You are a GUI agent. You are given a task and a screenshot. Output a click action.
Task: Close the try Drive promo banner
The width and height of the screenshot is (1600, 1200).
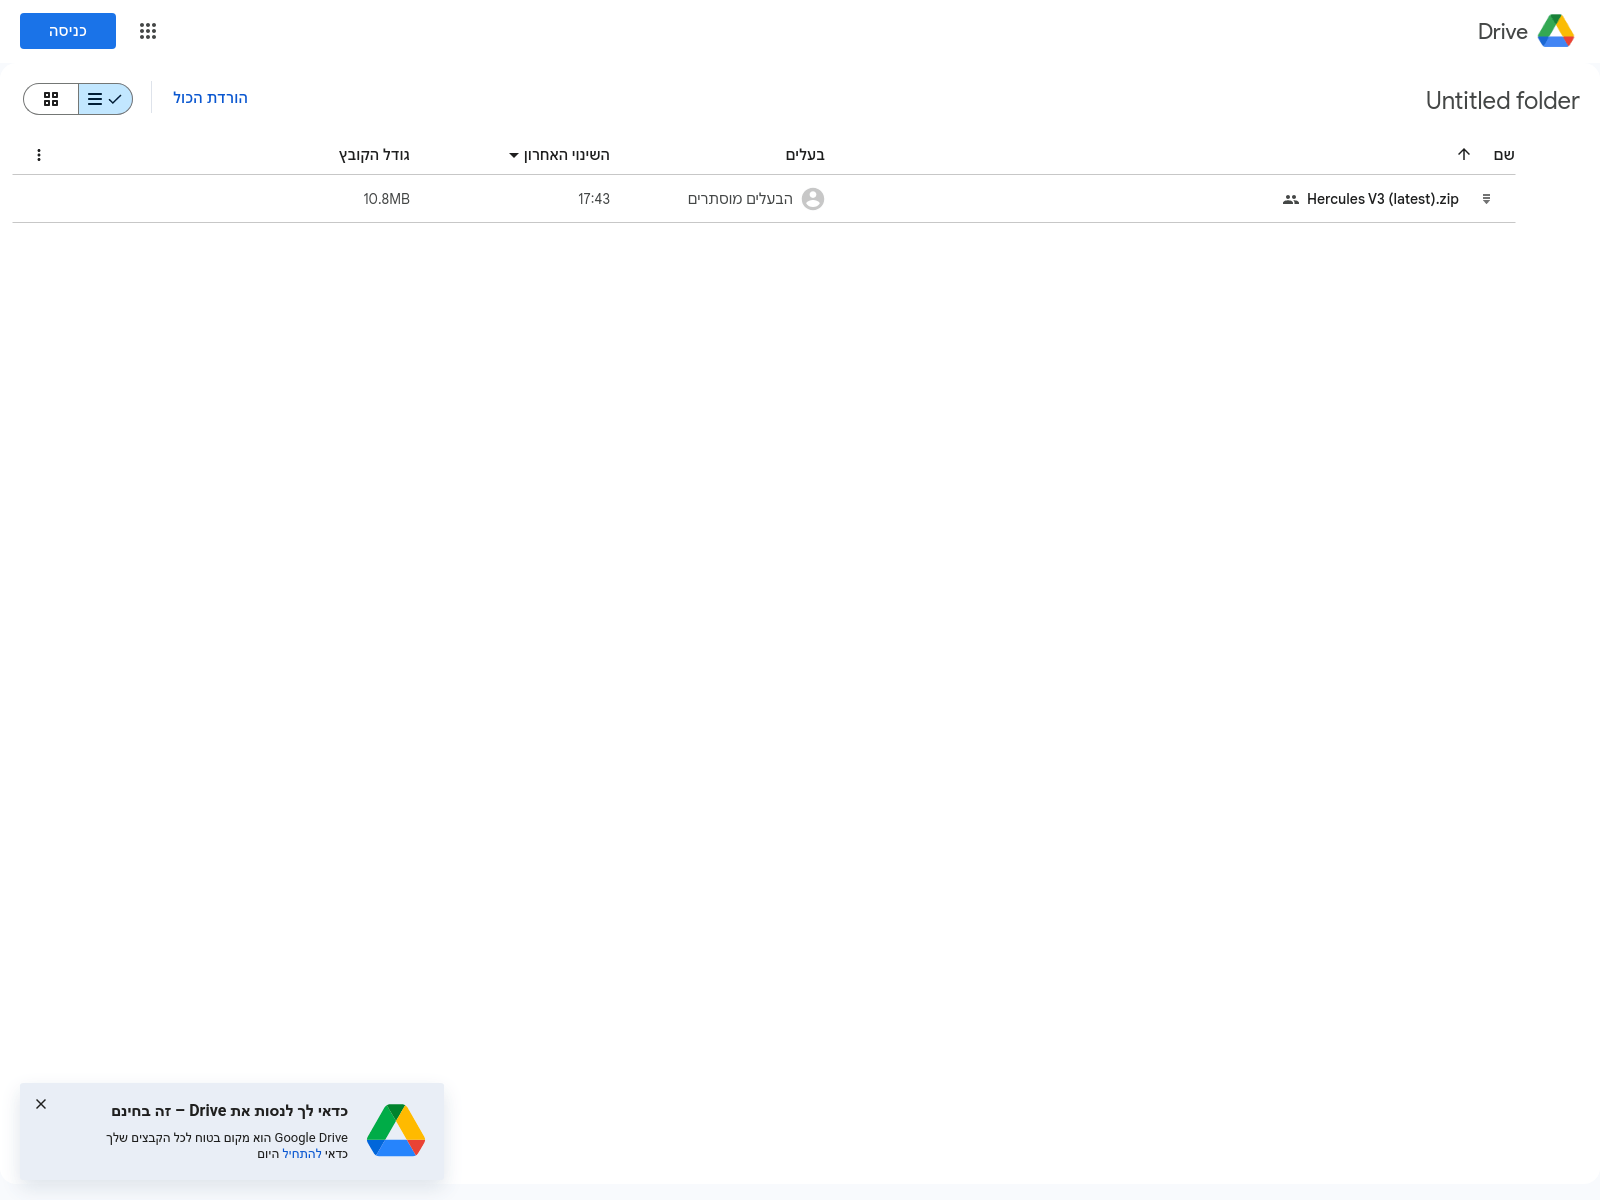41,1104
